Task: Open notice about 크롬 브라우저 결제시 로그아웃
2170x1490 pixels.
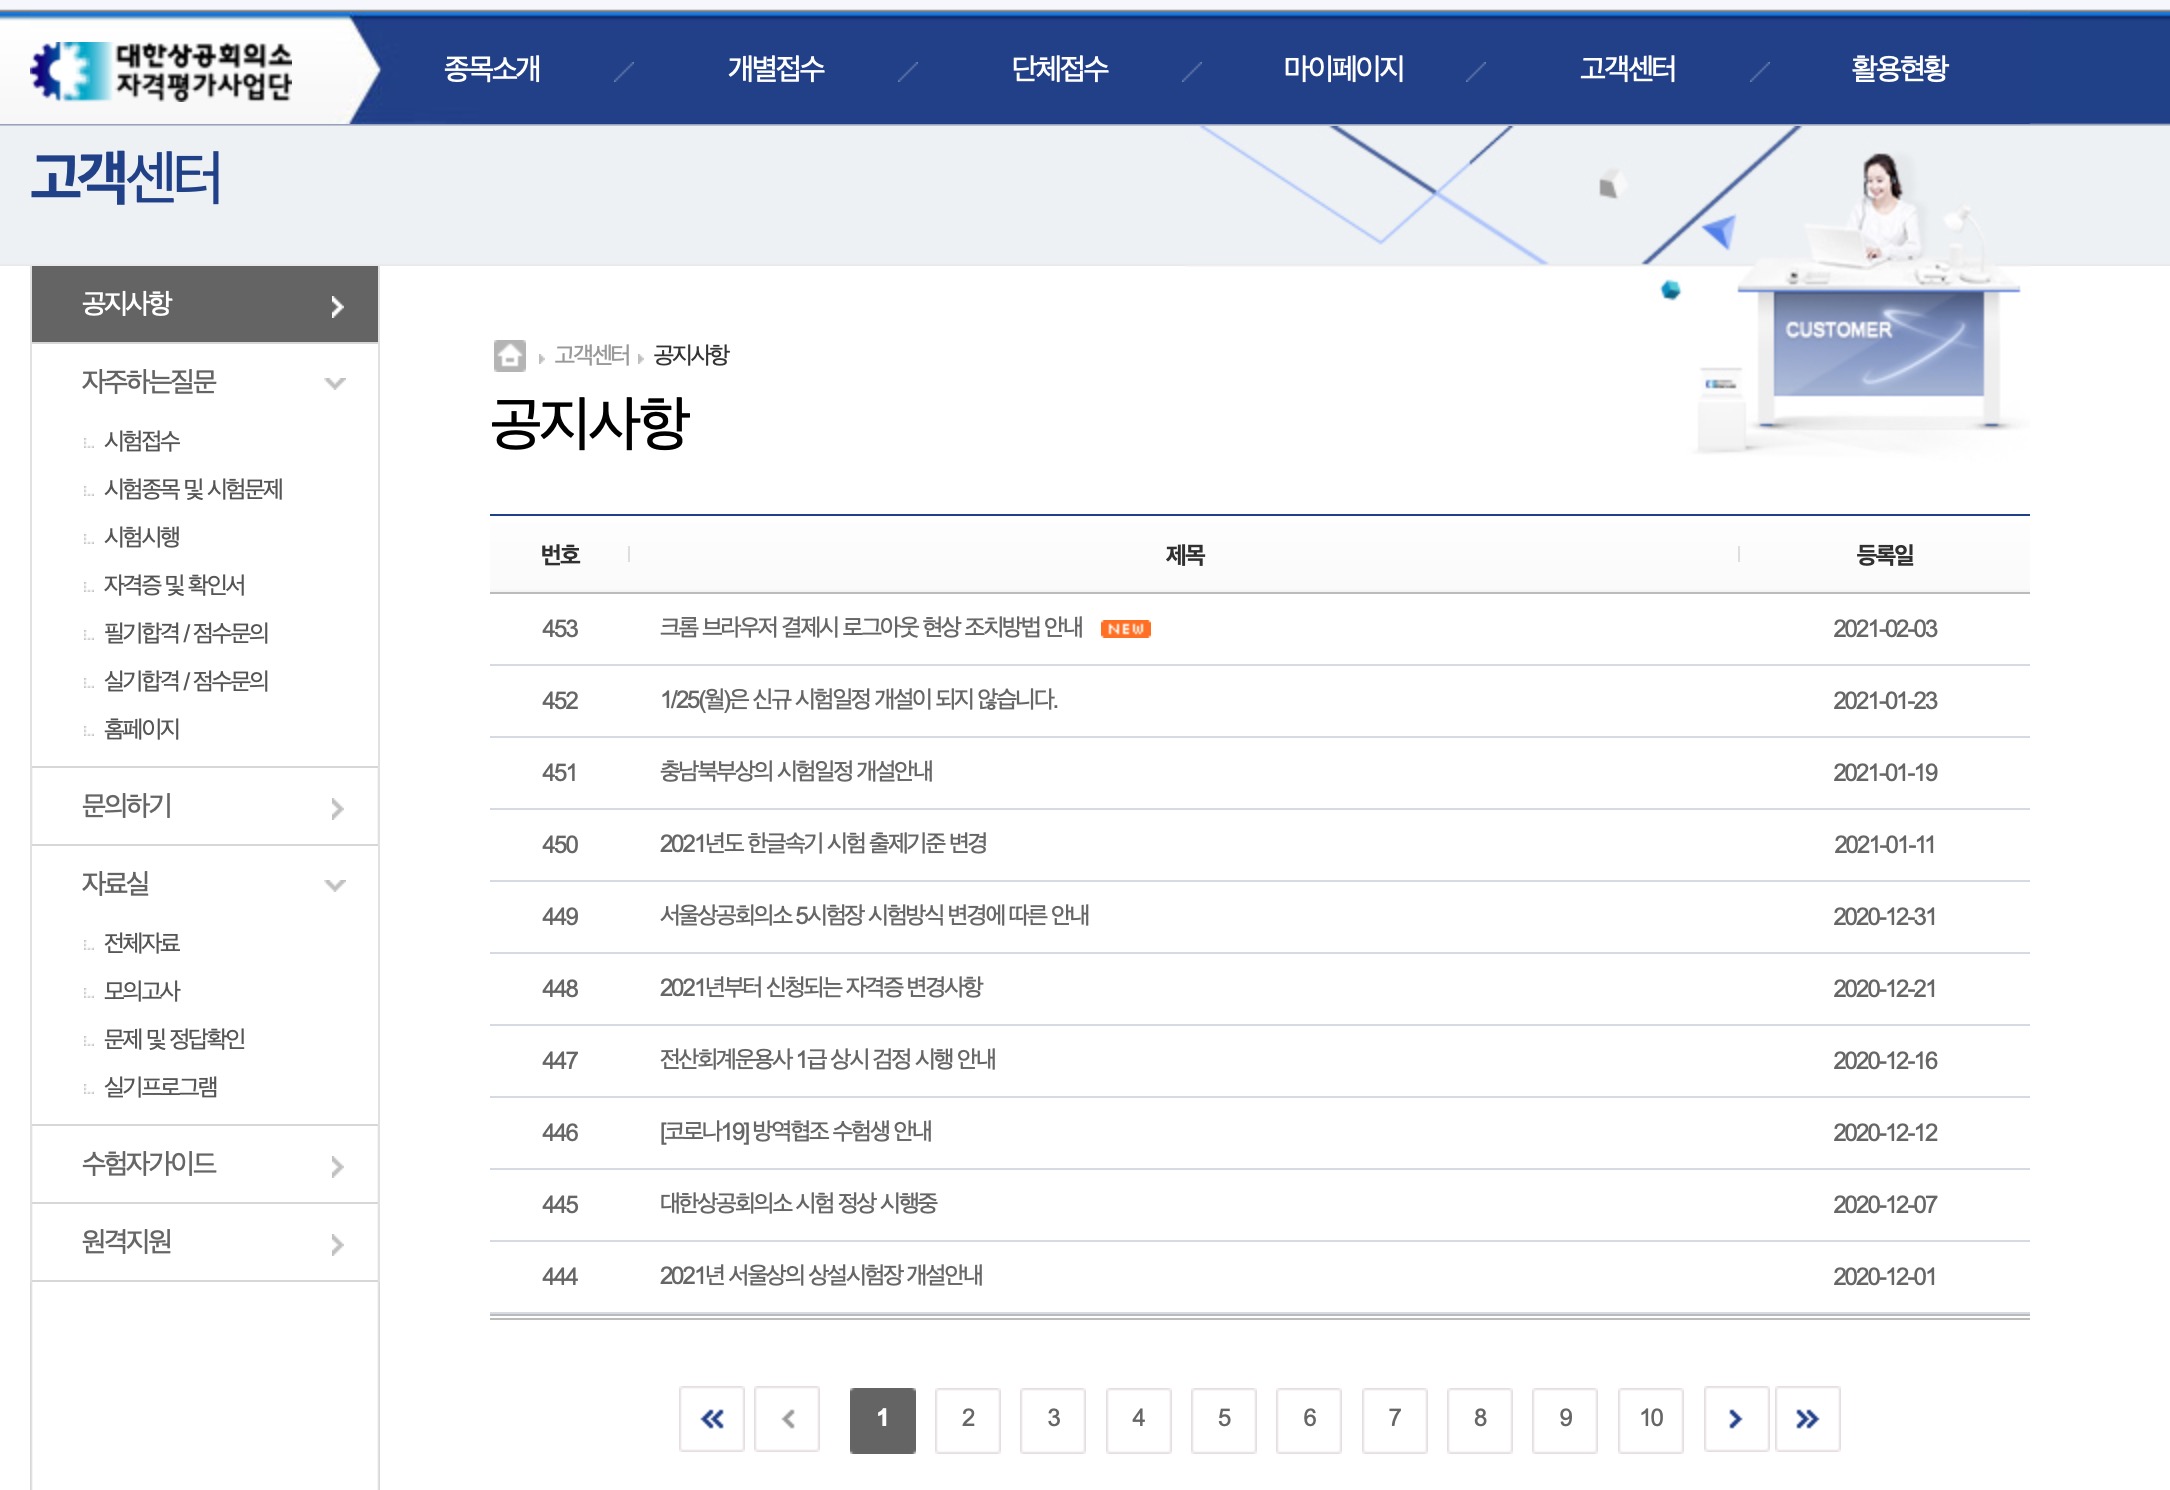Action: [x=871, y=628]
